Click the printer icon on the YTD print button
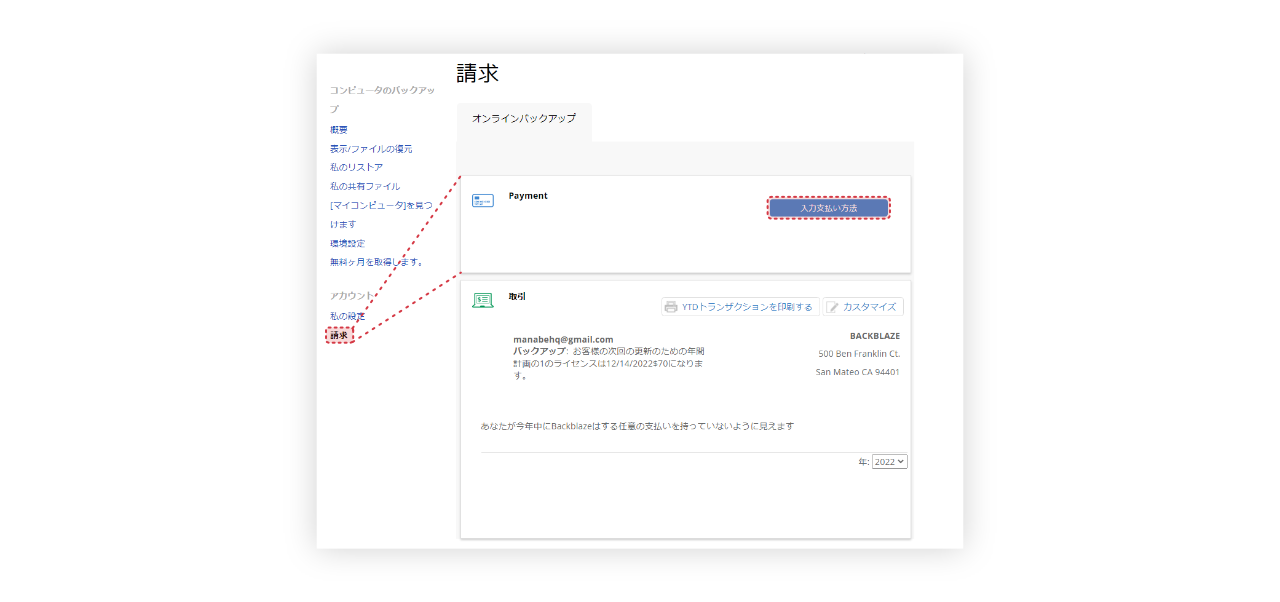The width and height of the screenshot is (1280, 602). pyautogui.click(x=670, y=306)
